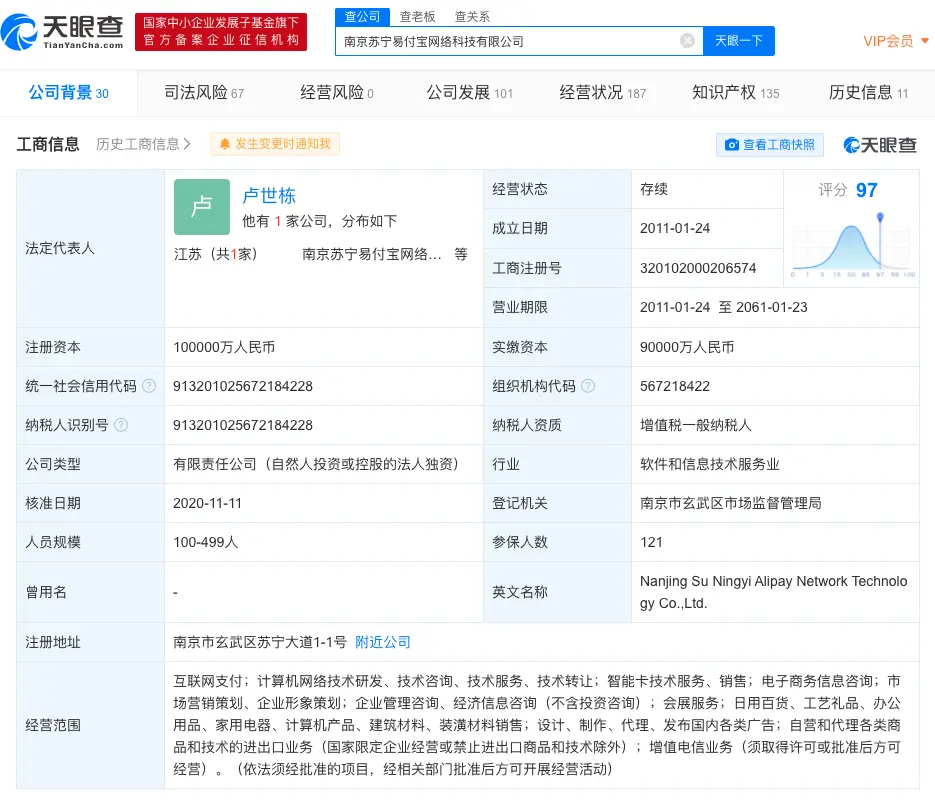935x812 pixels.
Task: Switch to 司法风险 tab
Action: point(203,93)
